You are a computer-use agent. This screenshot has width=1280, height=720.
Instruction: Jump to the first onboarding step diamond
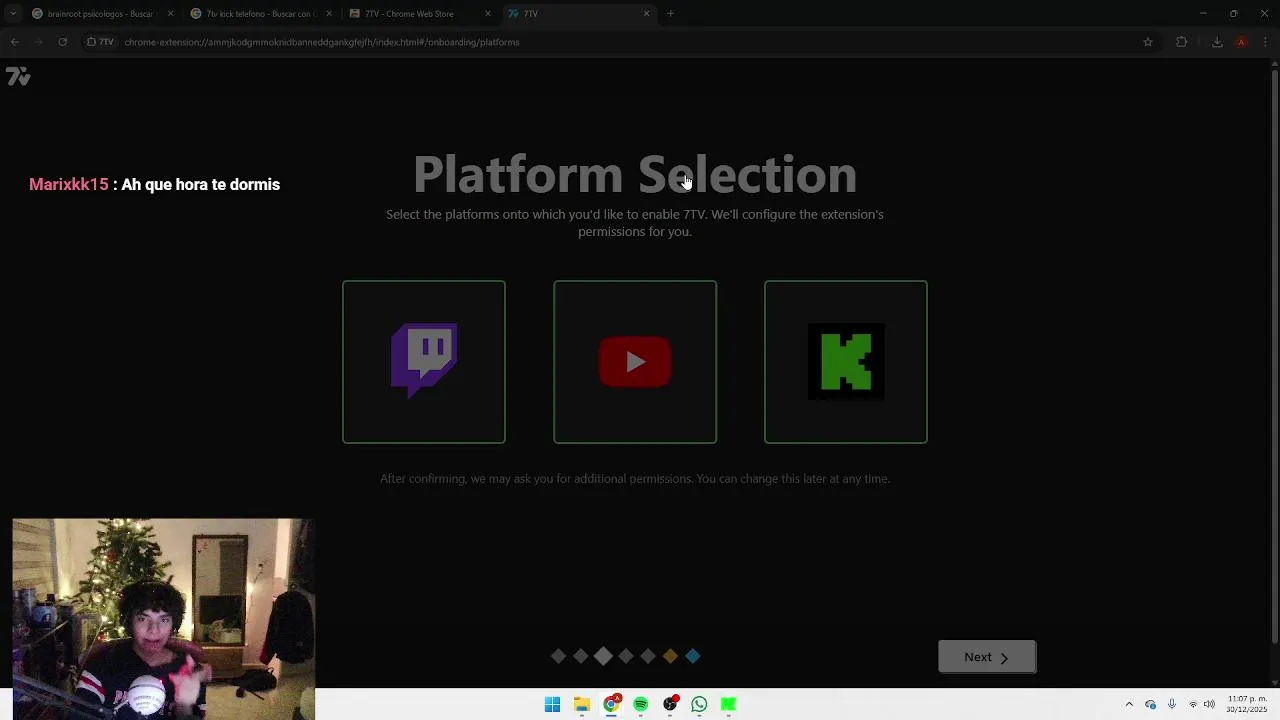(x=558, y=656)
